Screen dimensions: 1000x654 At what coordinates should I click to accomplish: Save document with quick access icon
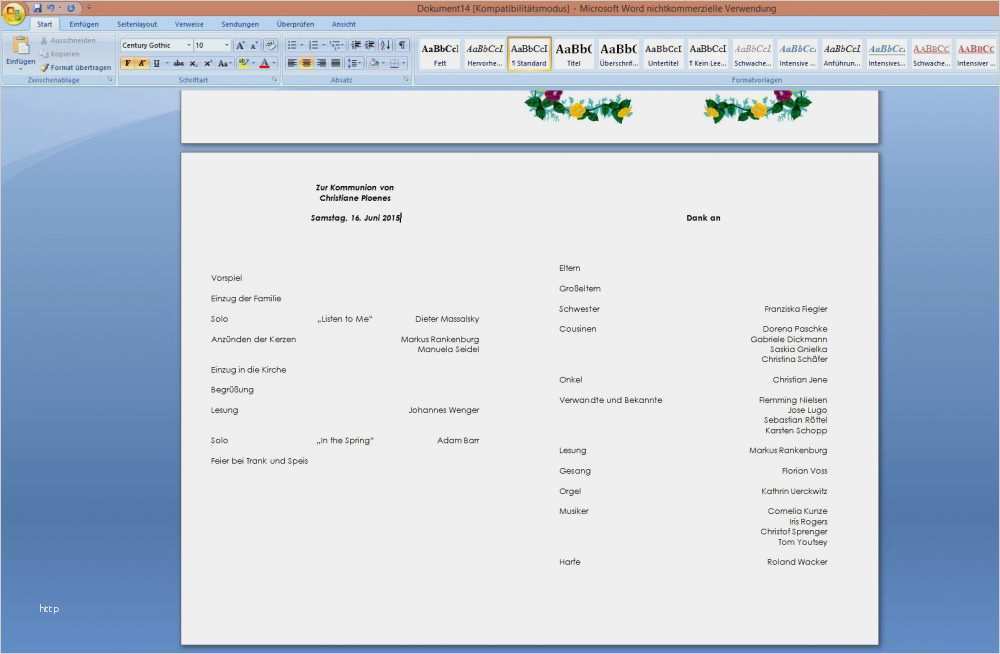click(37, 8)
